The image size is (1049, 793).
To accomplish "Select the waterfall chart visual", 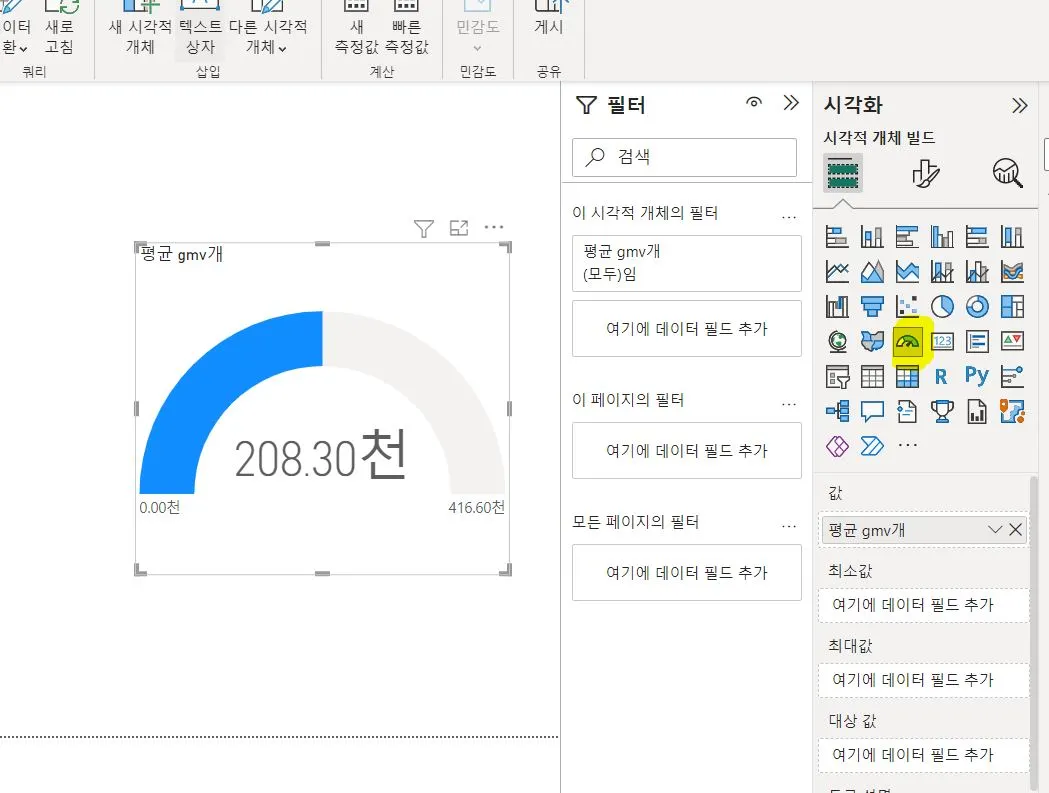I will click(x=837, y=306).
